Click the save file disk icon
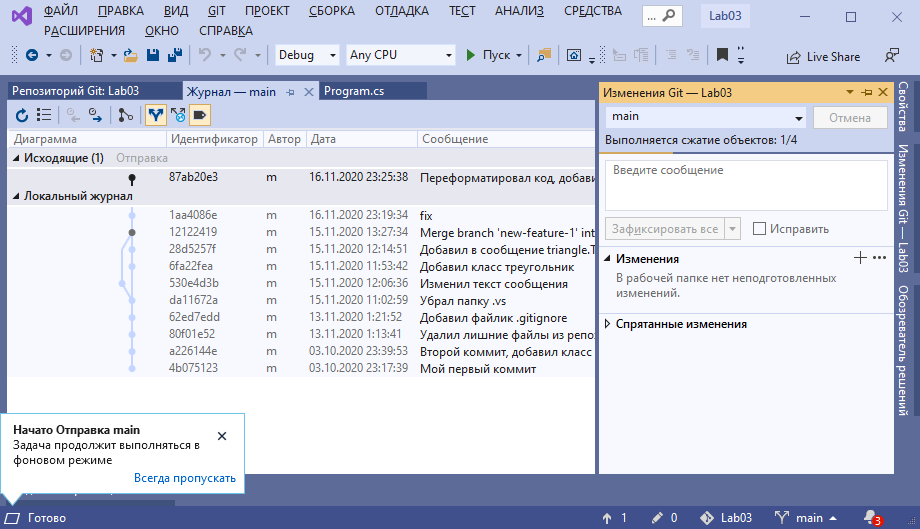This screenshot has height=529, width=920. pos(153,55)
